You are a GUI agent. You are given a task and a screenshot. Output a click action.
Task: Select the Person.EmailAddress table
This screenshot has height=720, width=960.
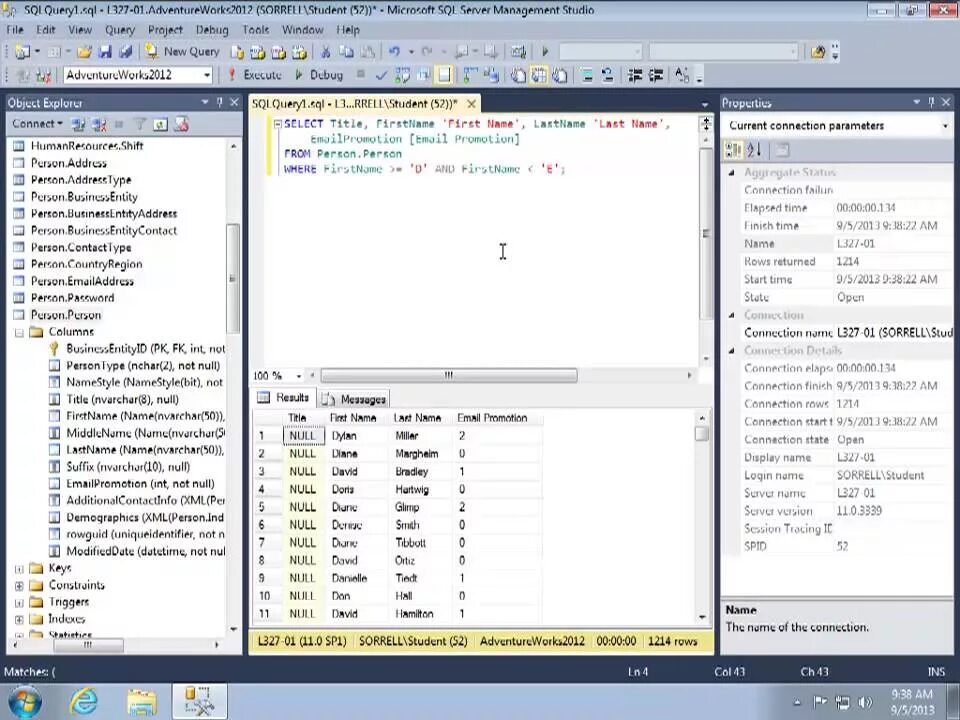coord(82,281)
